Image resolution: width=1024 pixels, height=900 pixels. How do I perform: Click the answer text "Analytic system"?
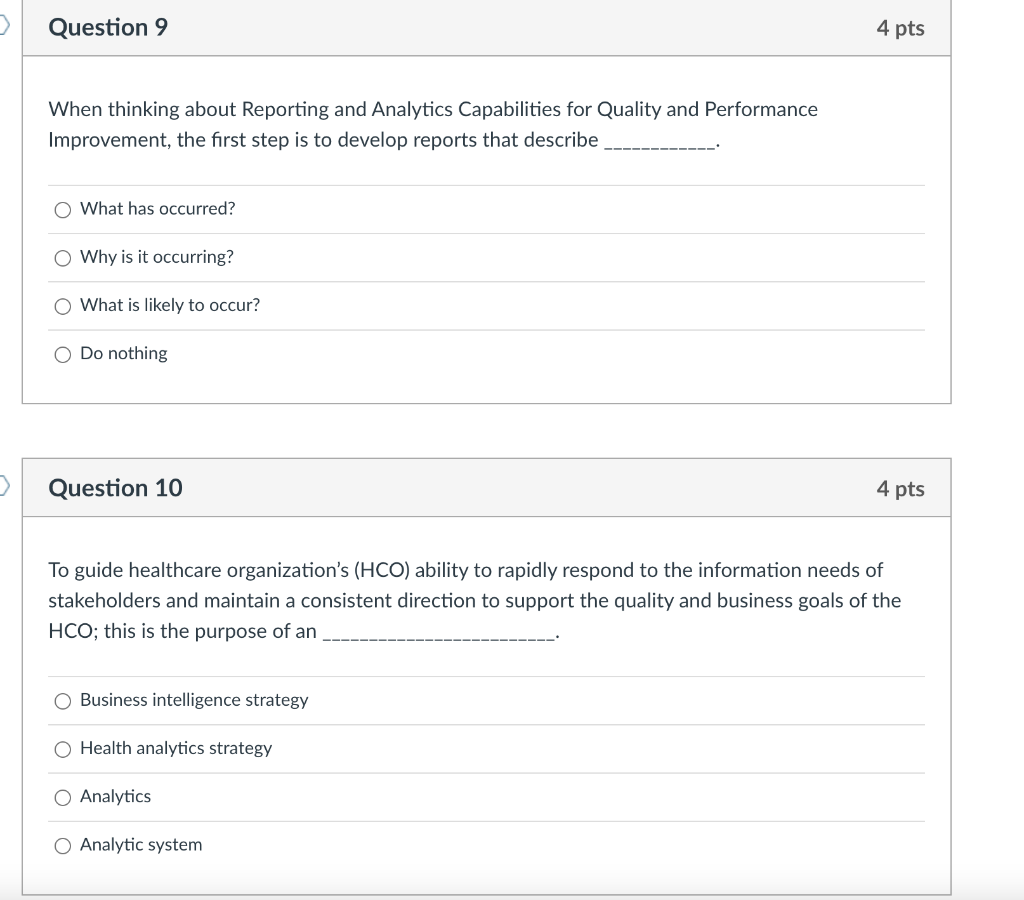(140, 844)
